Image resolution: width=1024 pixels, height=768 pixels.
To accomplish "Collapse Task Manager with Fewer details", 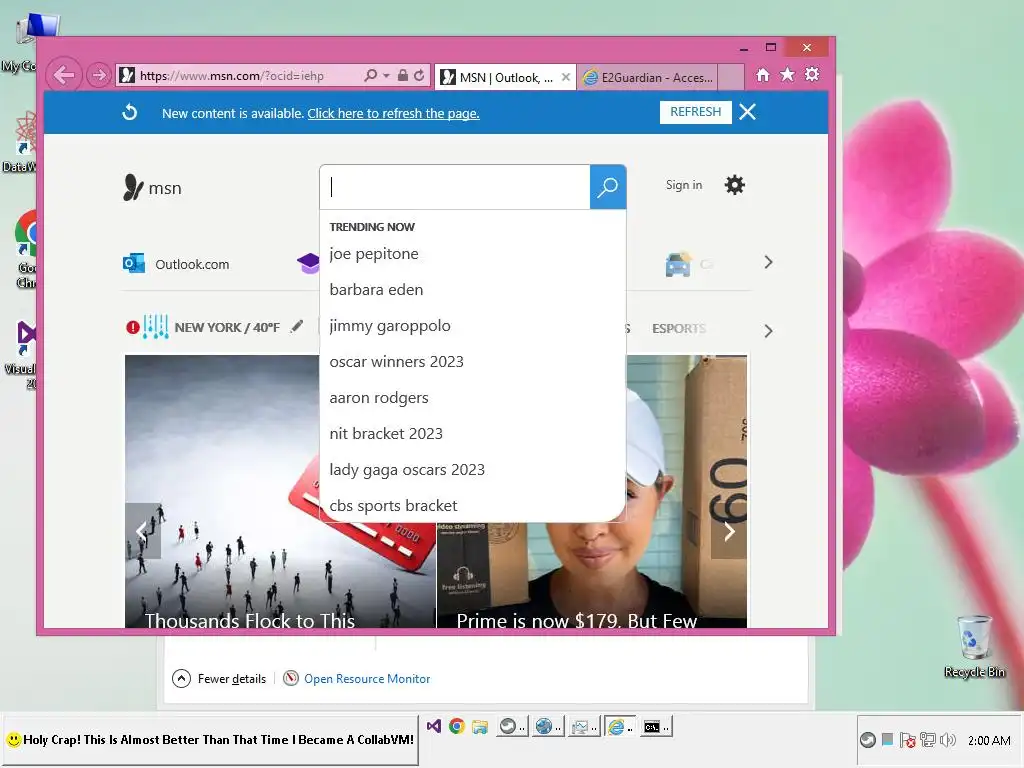I will (219, 679).
